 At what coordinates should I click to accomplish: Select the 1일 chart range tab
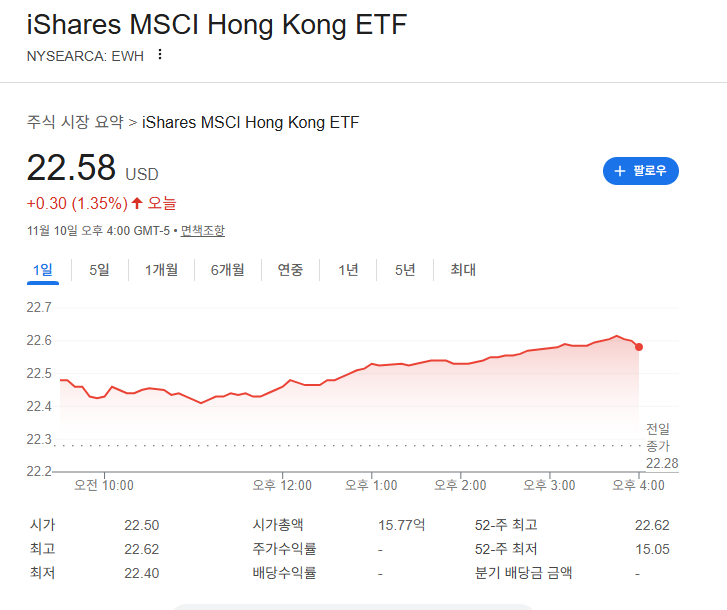point(43,270)
